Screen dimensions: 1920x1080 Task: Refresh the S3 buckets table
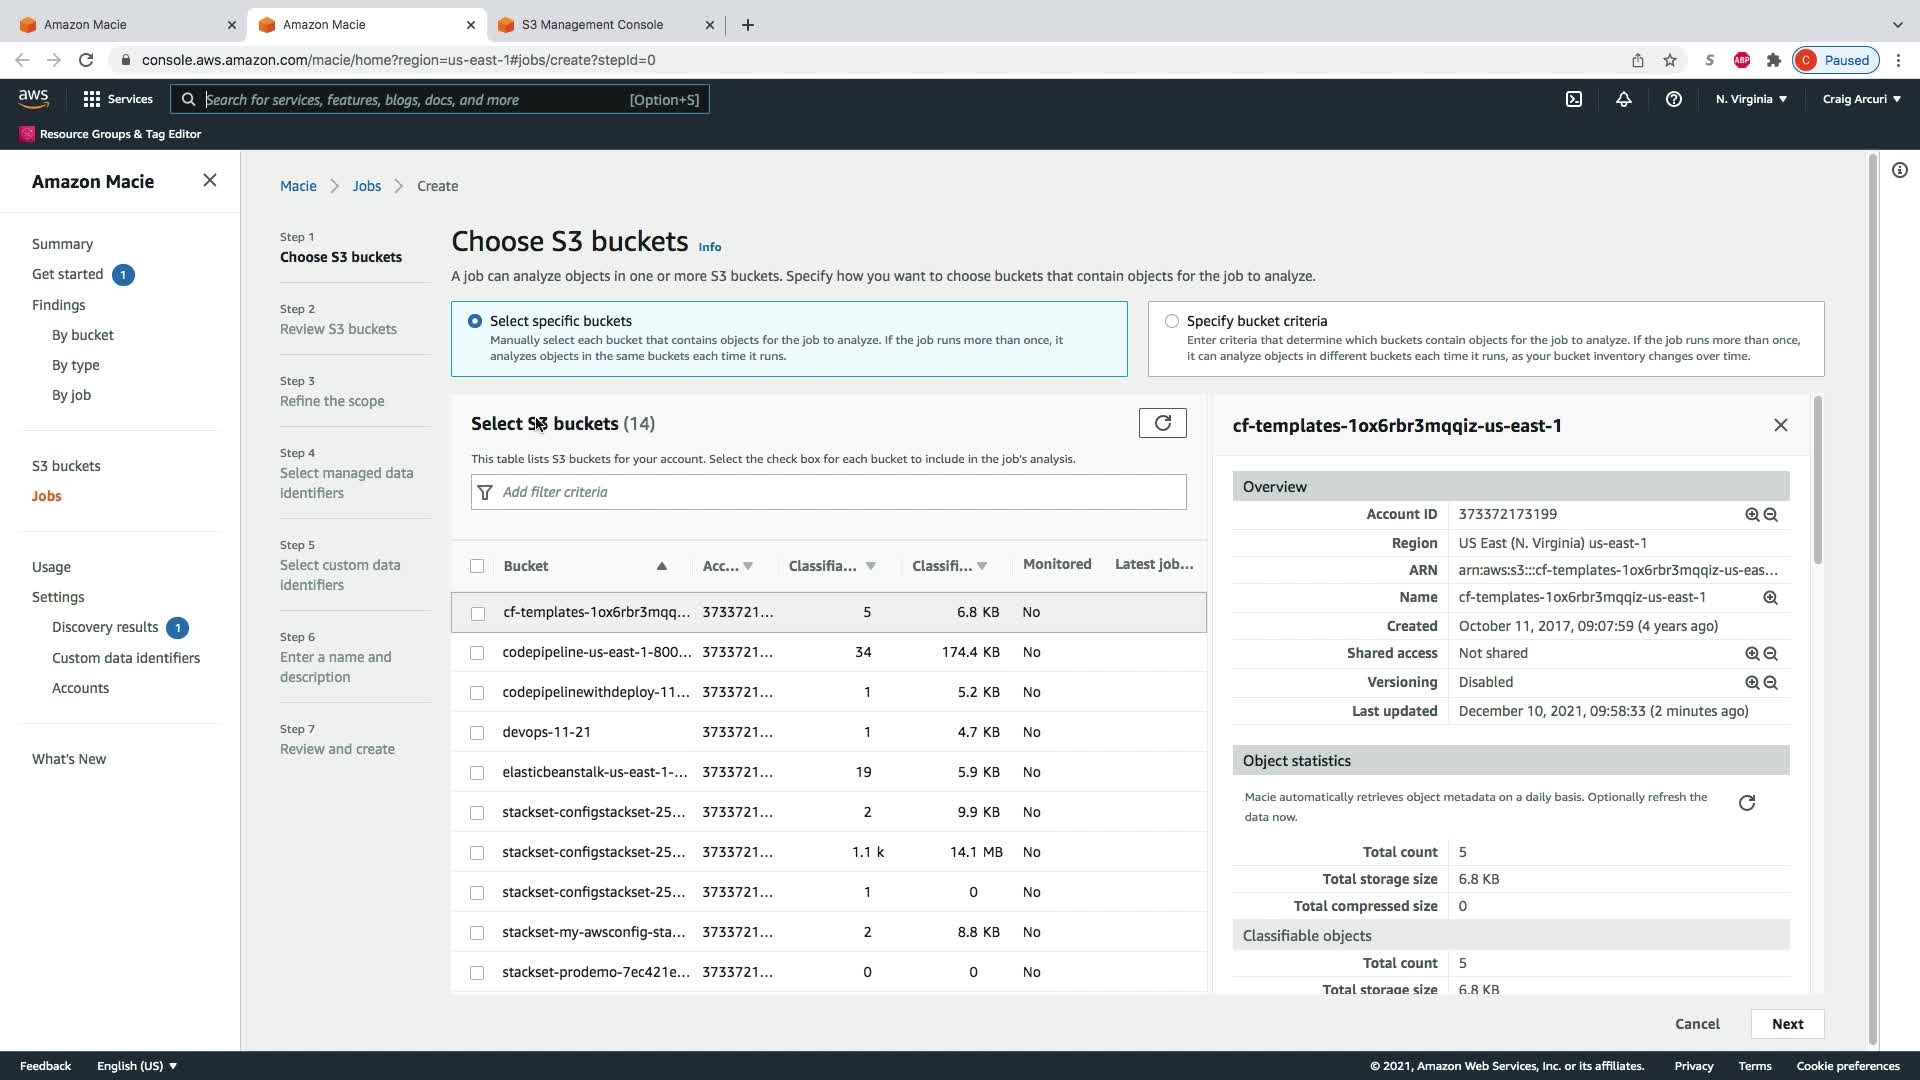coord(1162,423)
